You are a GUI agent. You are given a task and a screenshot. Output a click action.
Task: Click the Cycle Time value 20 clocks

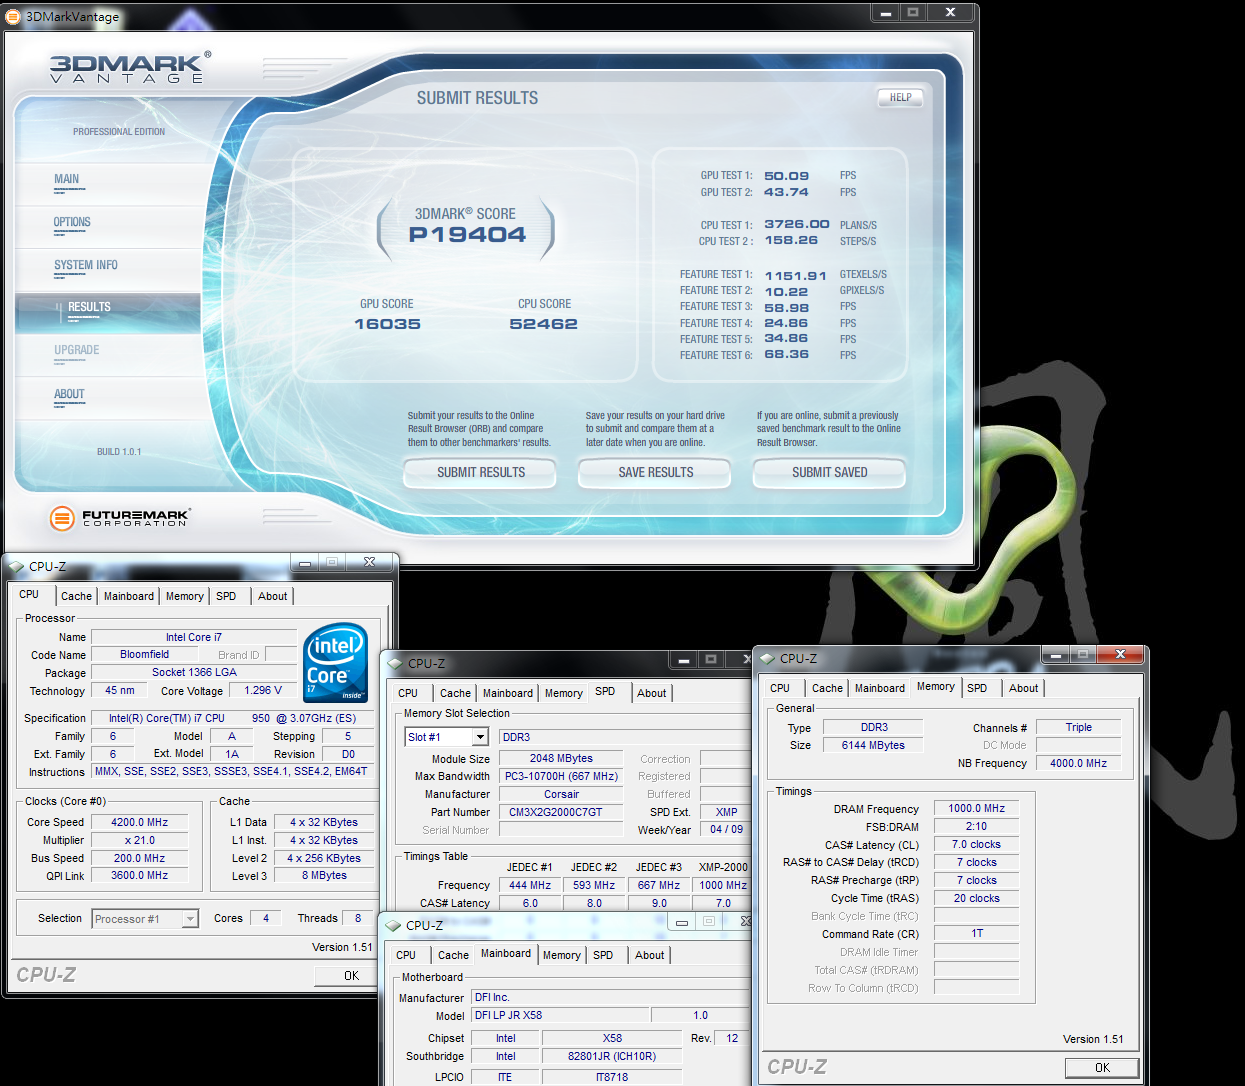coord(976,898)
